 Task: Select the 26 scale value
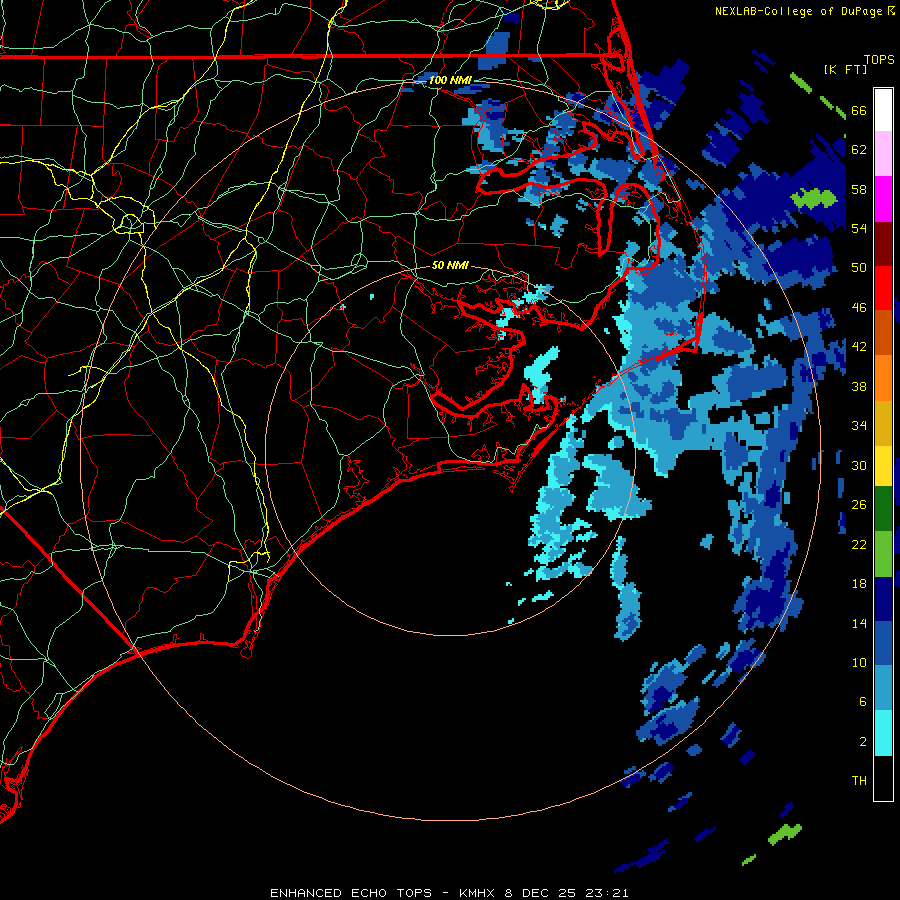pos(859,505)
